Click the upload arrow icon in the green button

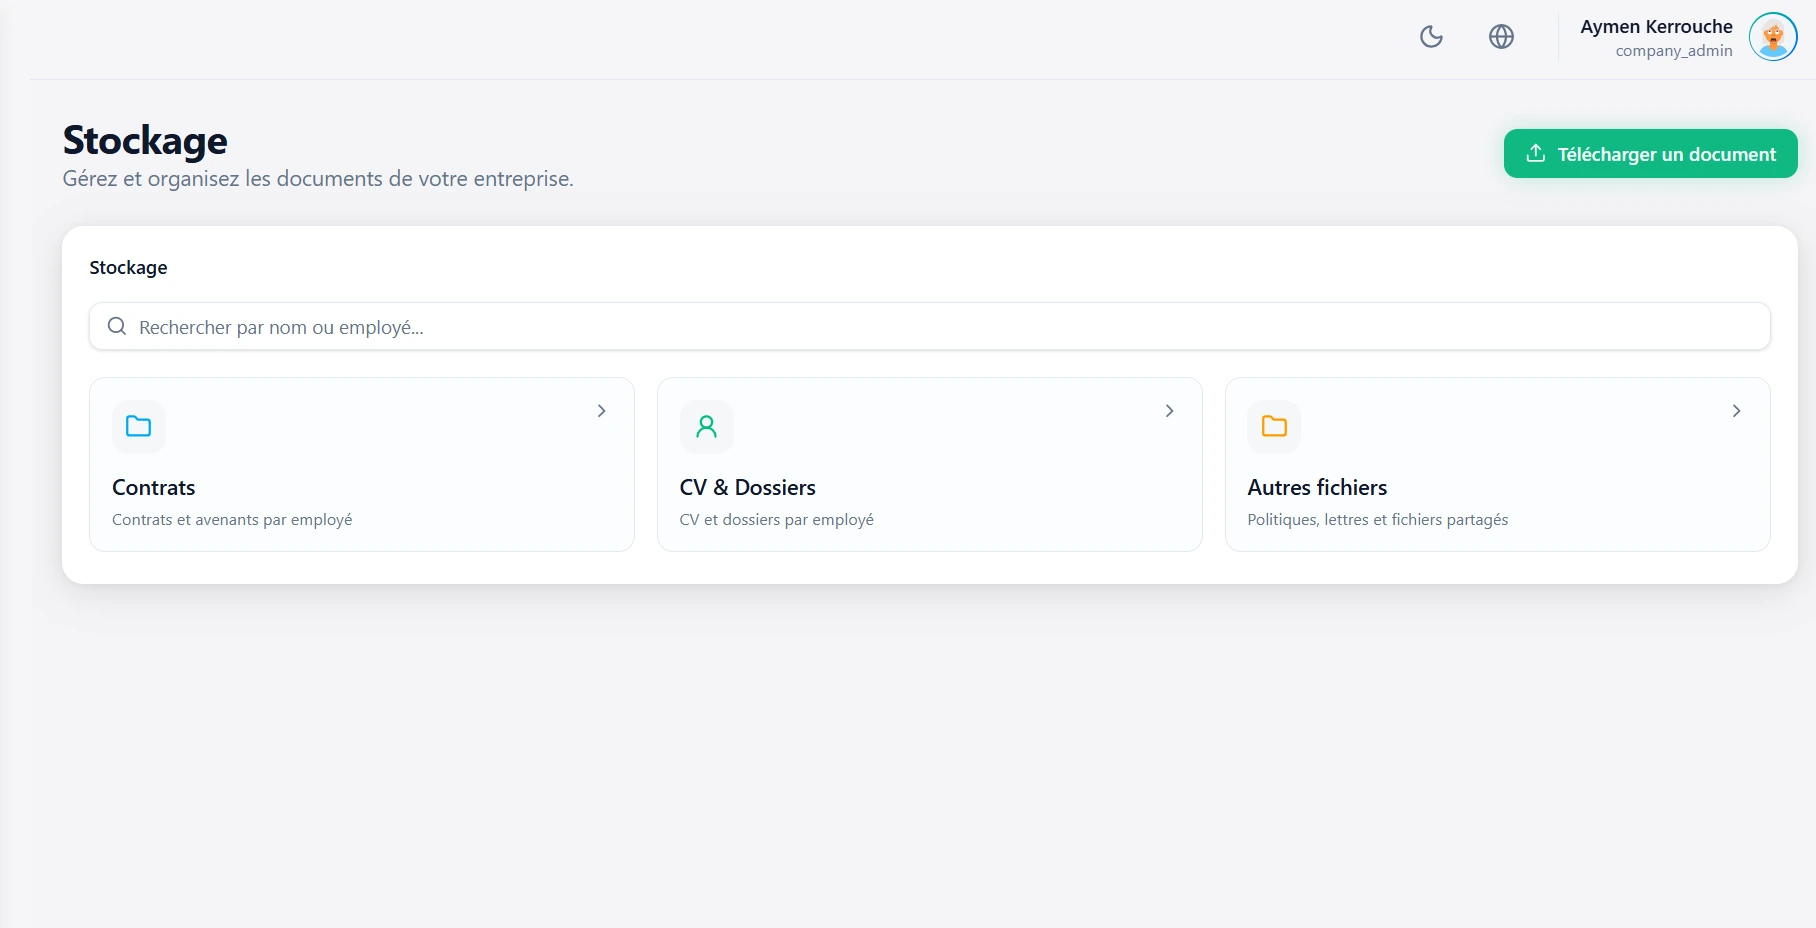click(x=1535, y=153)
